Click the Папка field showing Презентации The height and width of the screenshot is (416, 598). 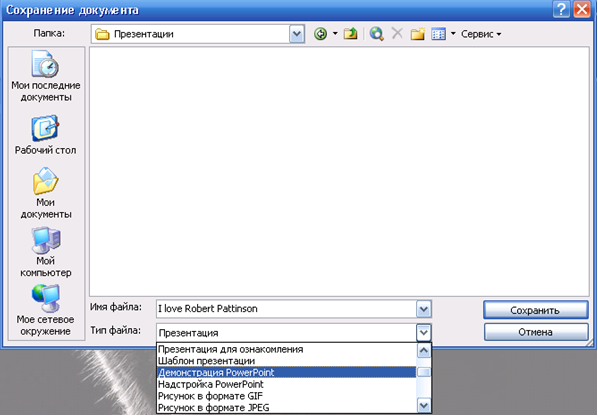click(x=191, y=34)
